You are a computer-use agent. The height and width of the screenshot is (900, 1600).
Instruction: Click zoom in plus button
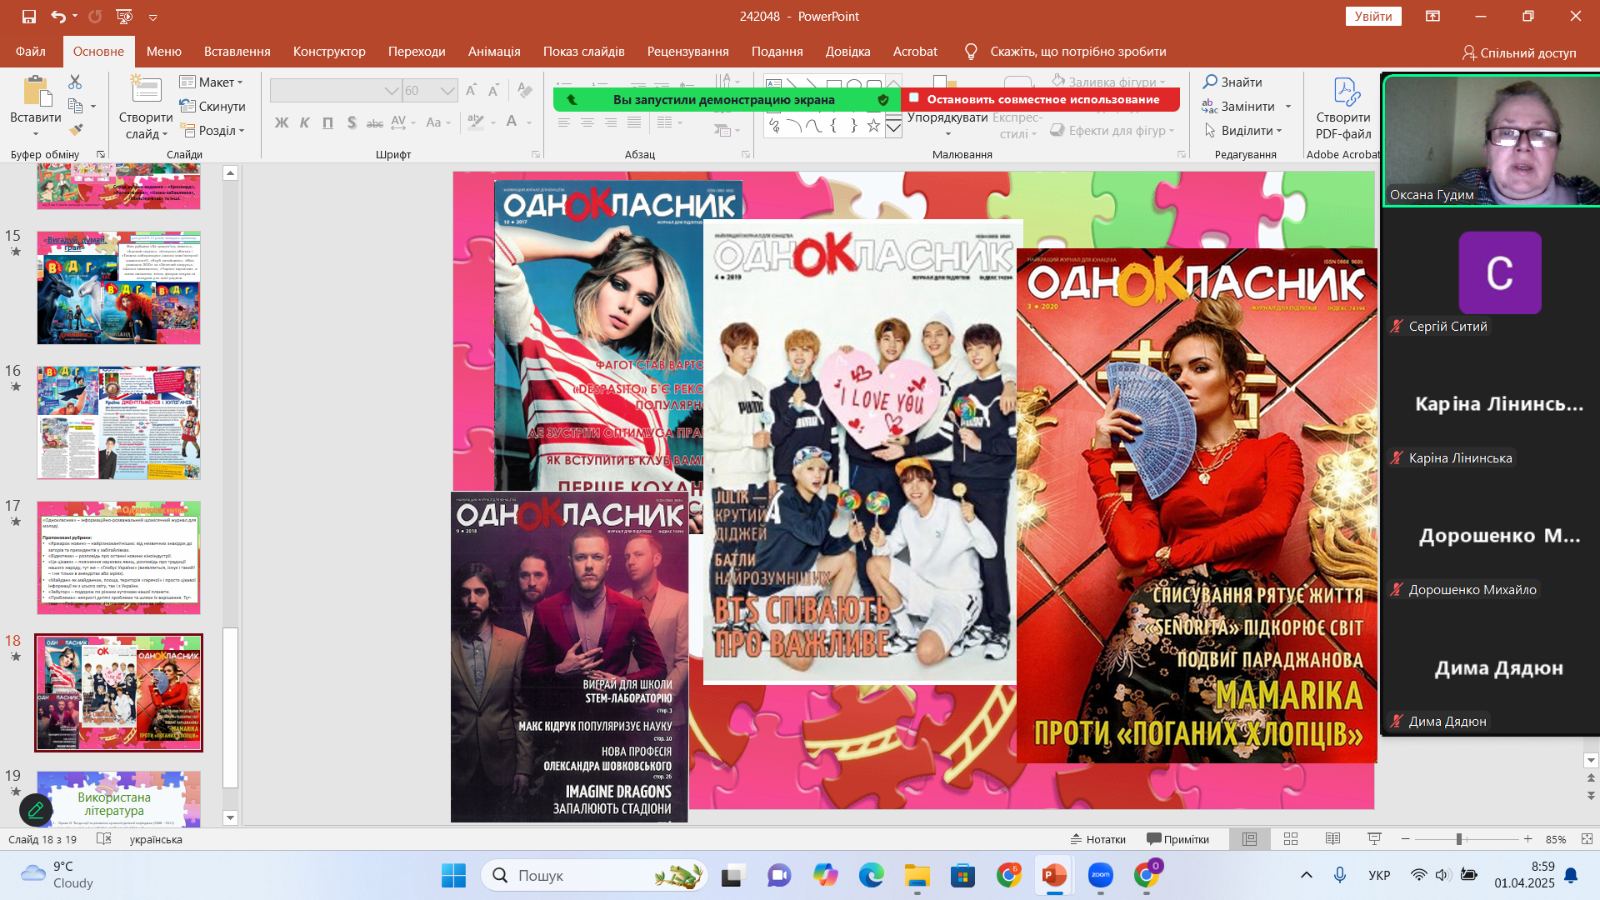[1527, 839]
